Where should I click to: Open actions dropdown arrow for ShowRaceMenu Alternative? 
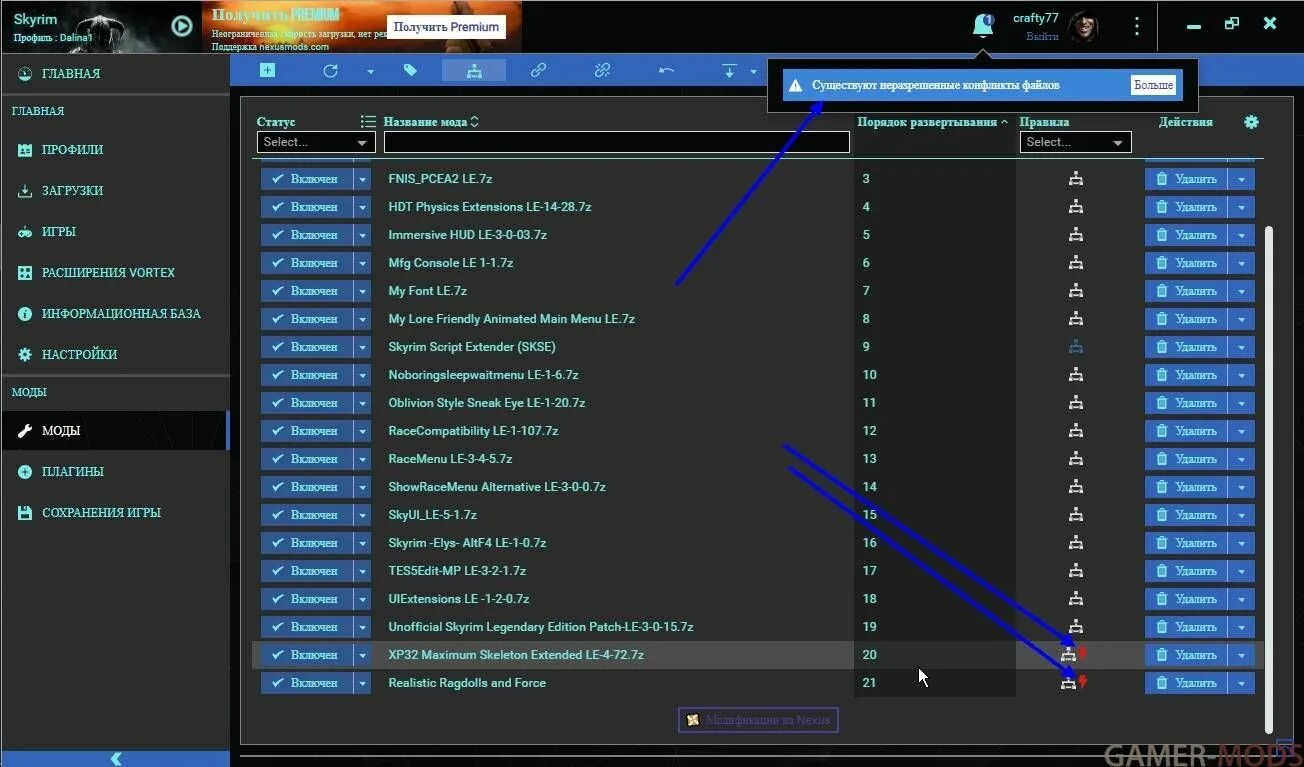1241,487
